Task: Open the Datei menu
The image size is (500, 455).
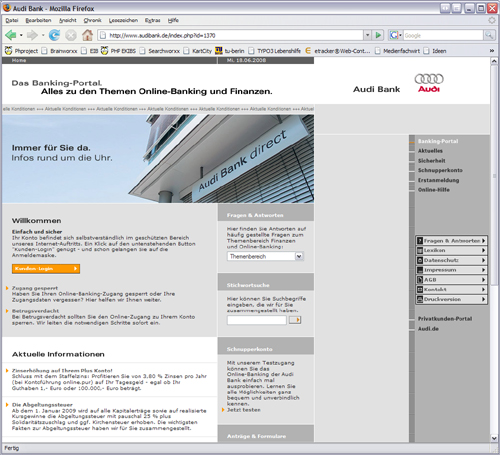Action: (12, 20)
